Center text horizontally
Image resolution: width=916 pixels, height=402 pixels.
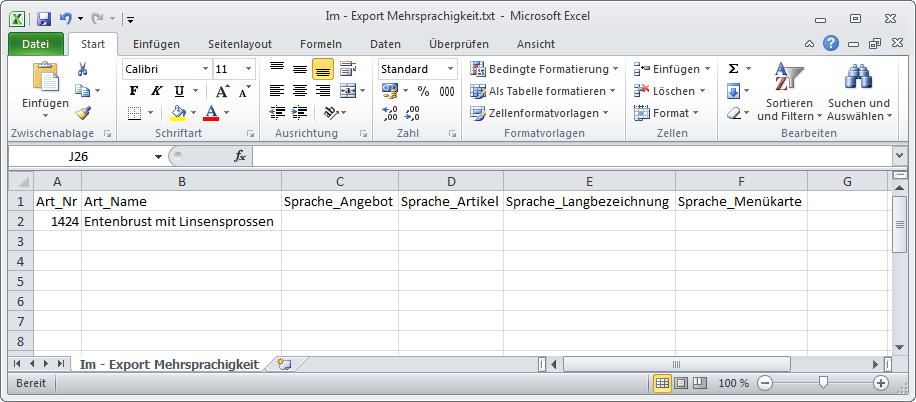300,91
